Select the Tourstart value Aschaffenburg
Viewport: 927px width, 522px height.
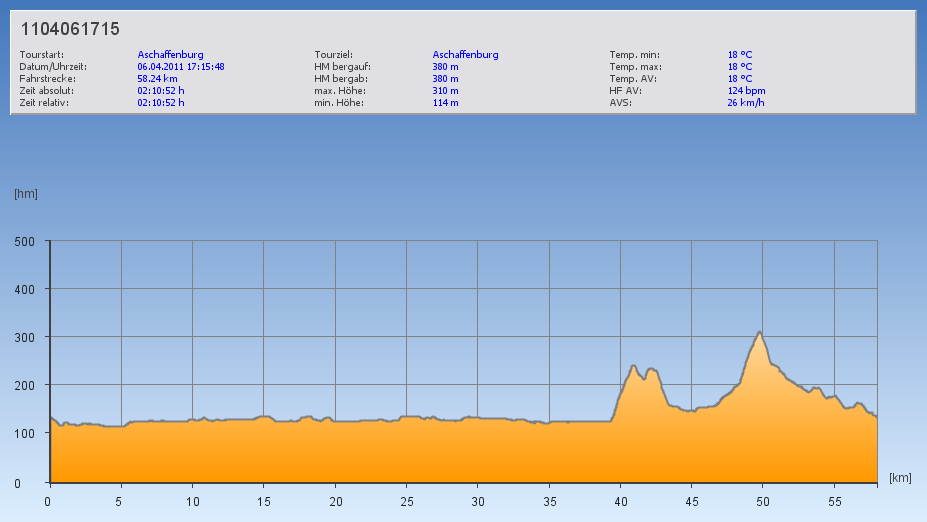(x=170, y=55)
